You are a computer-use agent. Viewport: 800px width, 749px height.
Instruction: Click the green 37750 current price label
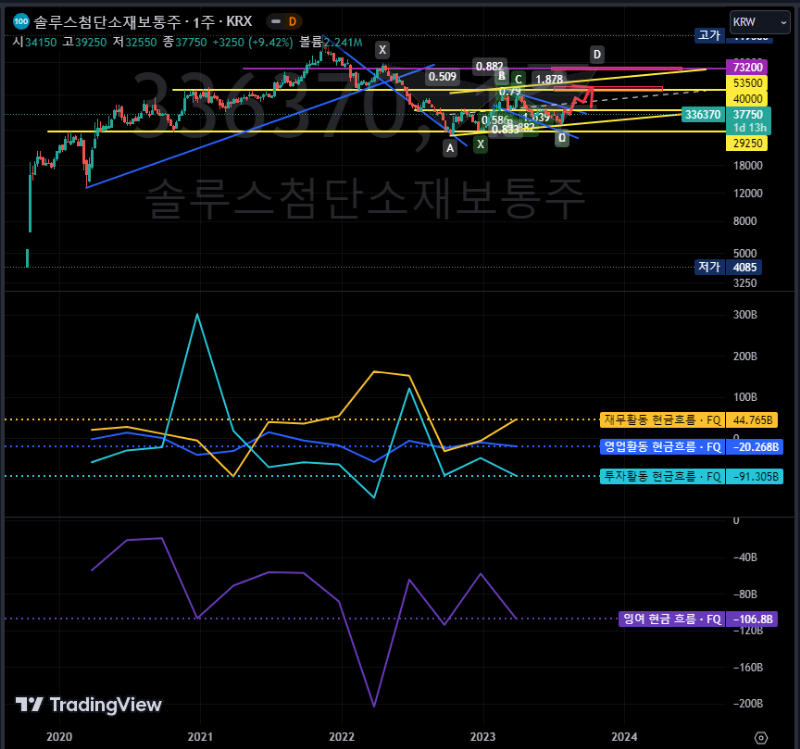click(x=748, y=120)
